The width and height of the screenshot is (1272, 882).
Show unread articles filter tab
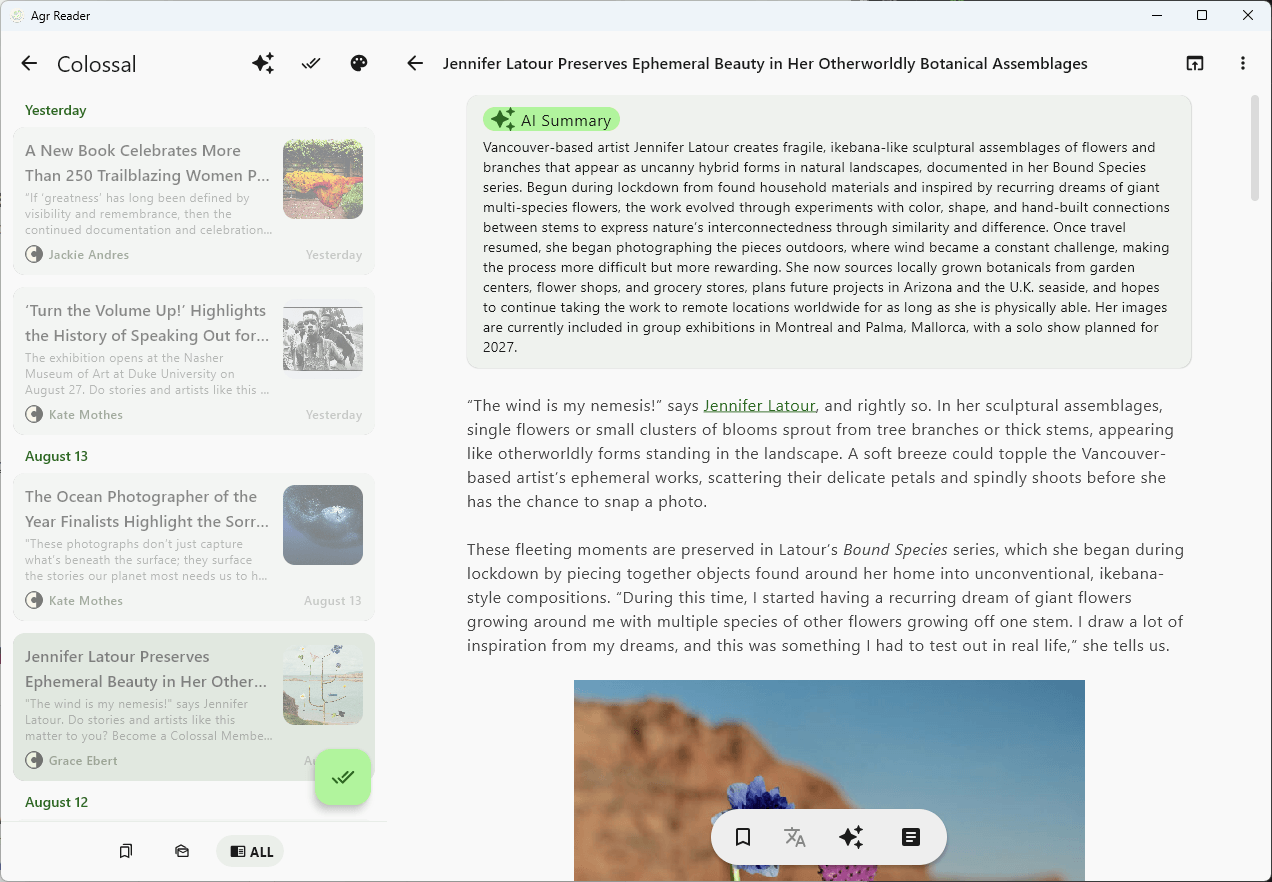(x=182, y=851)
